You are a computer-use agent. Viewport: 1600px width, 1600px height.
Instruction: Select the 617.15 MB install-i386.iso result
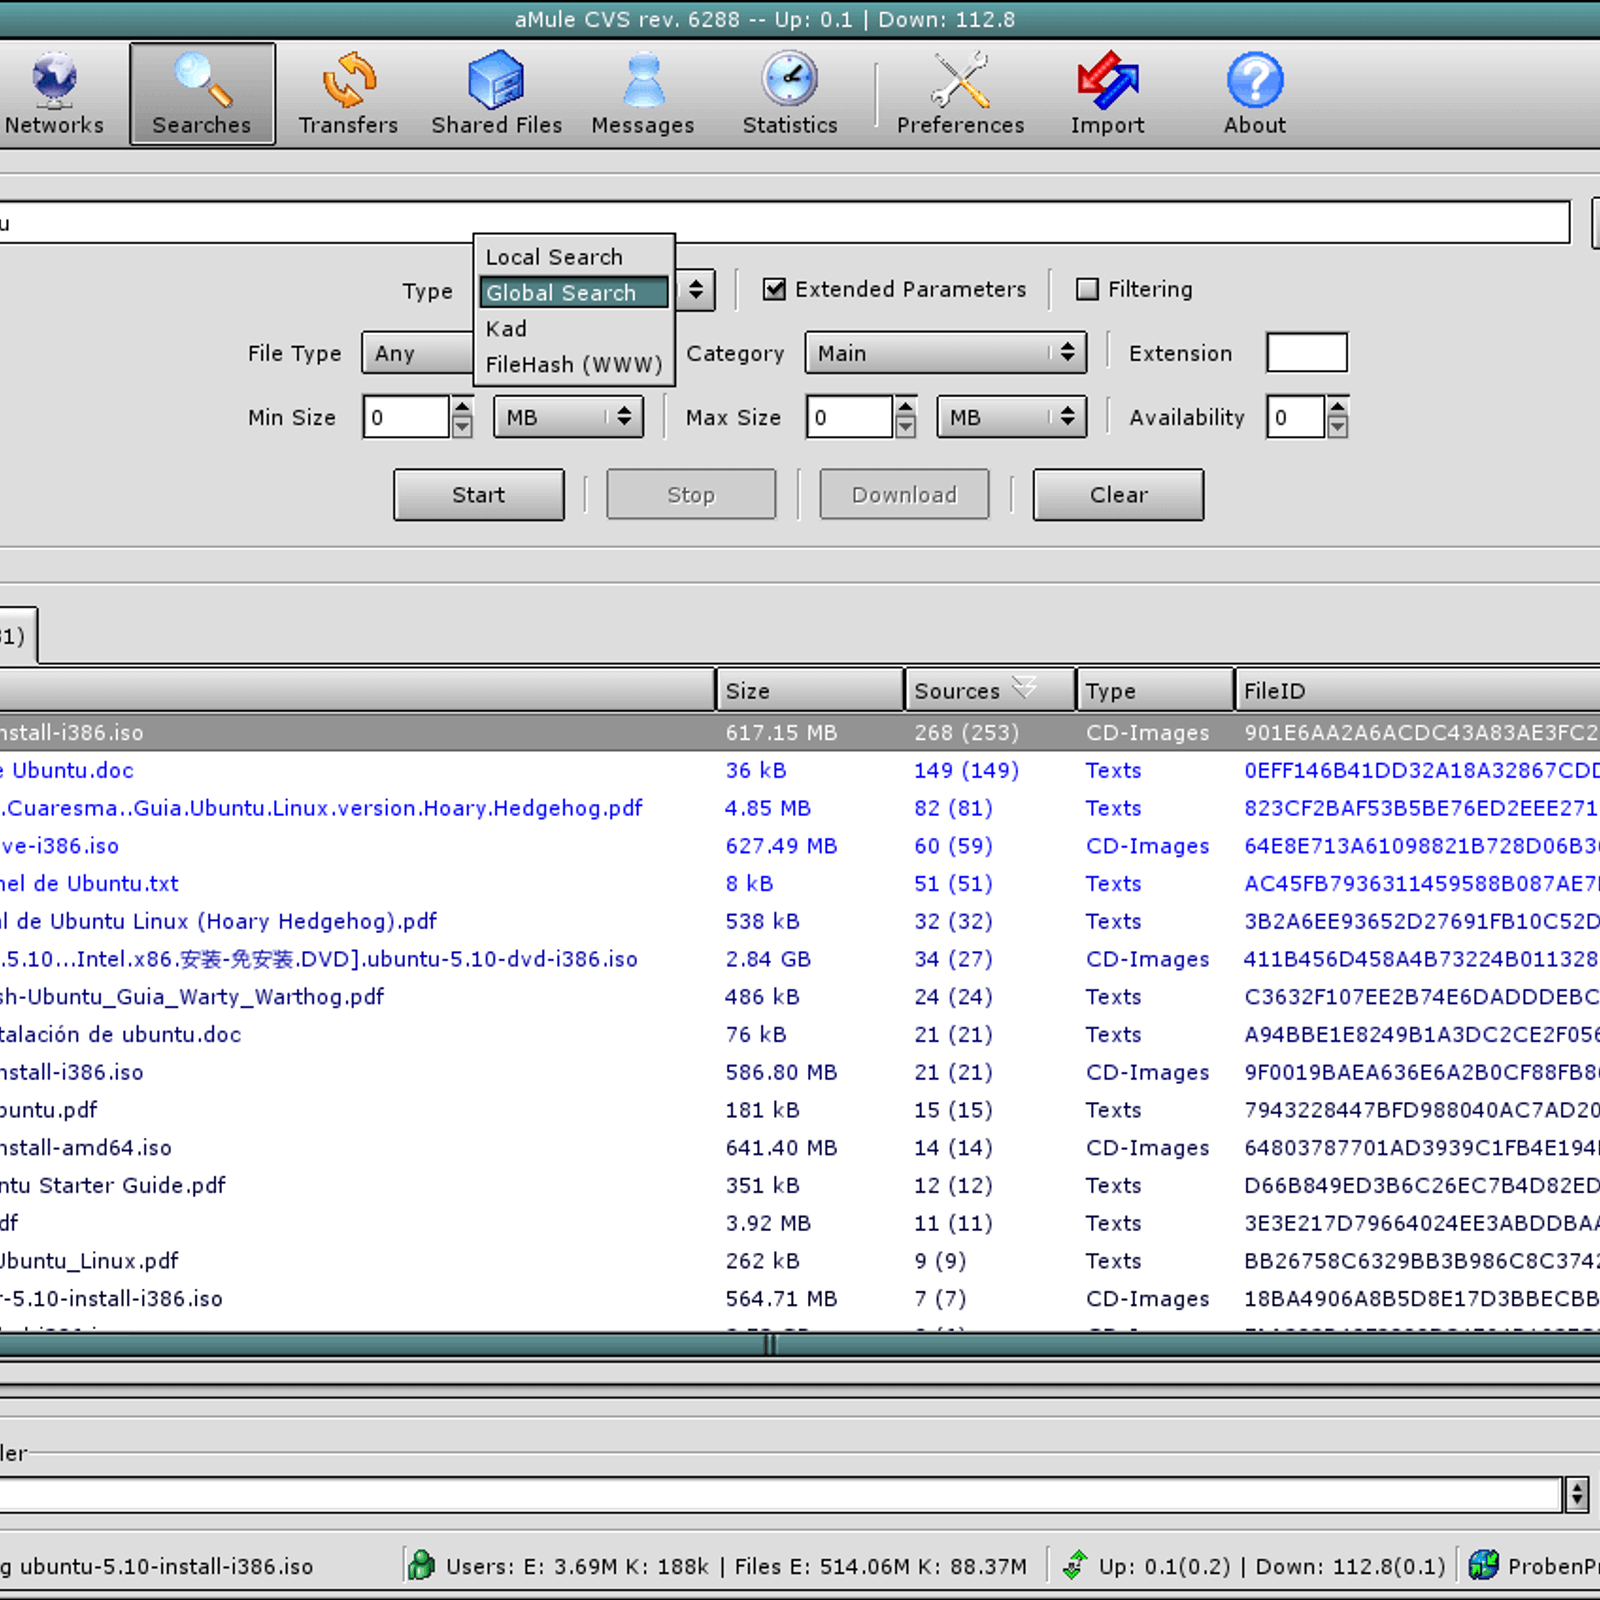800,733
